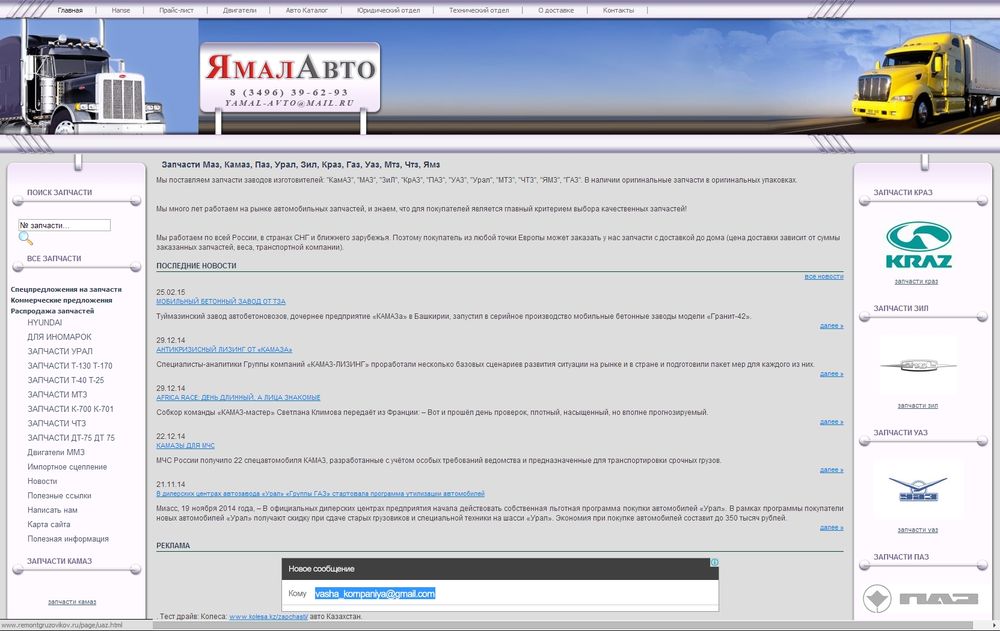Click the запчасти зил link
The width and height of the screenshot is (1000, 631).
coord(918,406)
